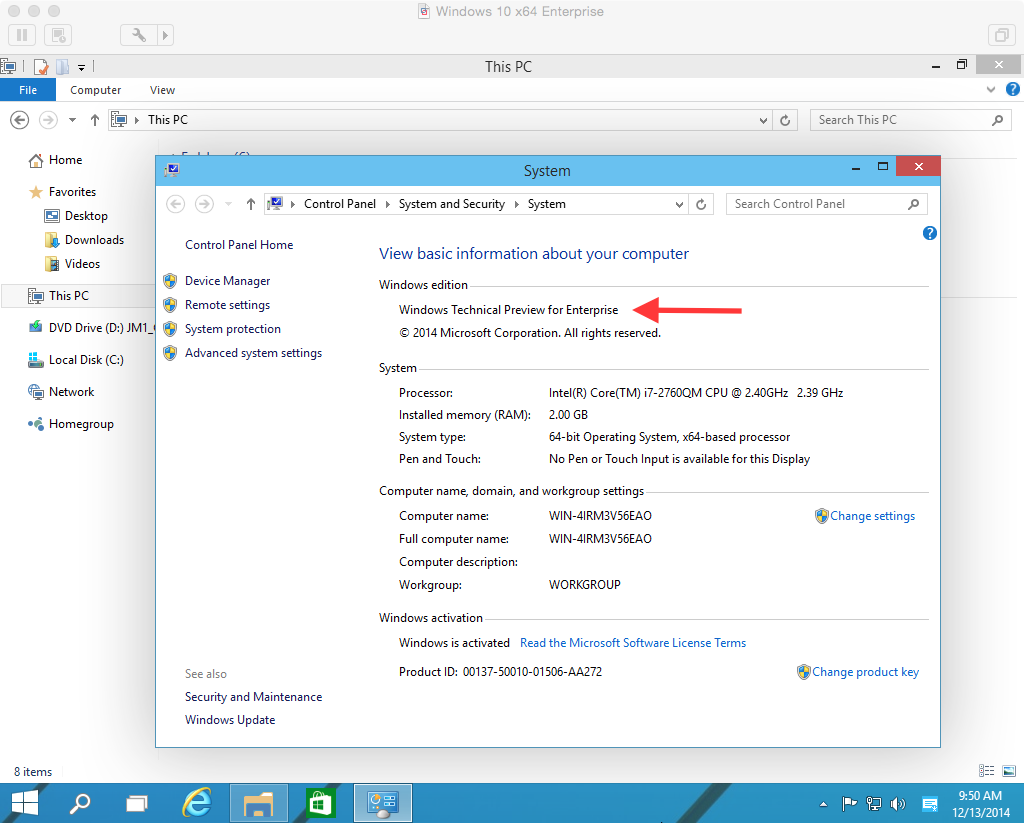Click Control Panel in the breadcrumb
The height and width of the screenshot is (823, 1024).
340,204
